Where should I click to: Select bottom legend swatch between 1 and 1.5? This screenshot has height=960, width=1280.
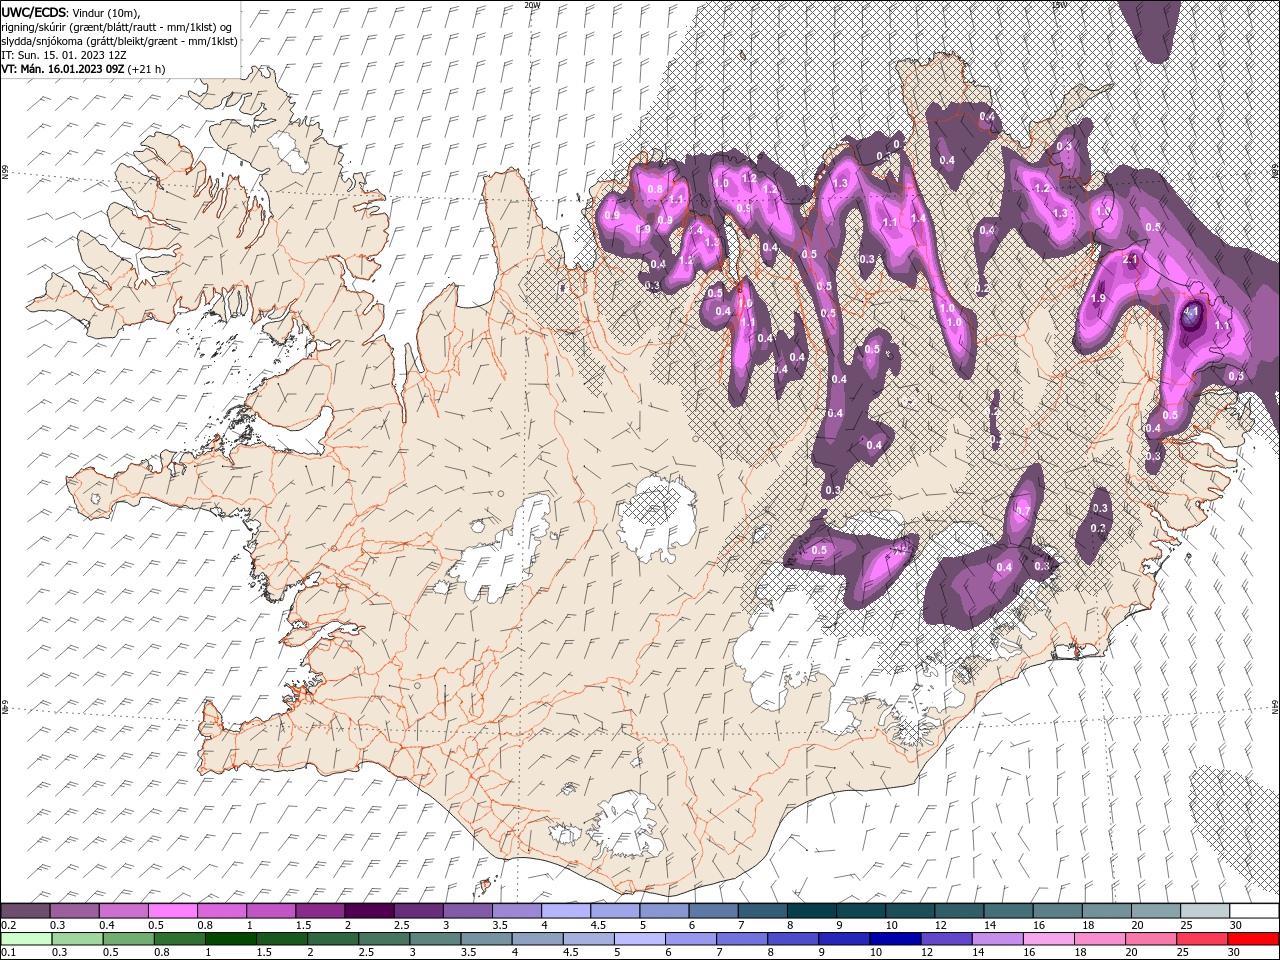click(x=231, y=939)
